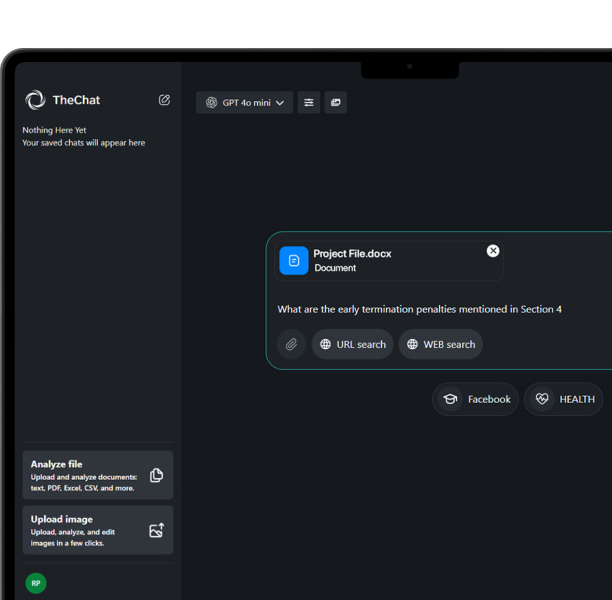The width and height of the screenshot is (612, 600).
Task: Open the Upload image card
Action: point(98,530)
